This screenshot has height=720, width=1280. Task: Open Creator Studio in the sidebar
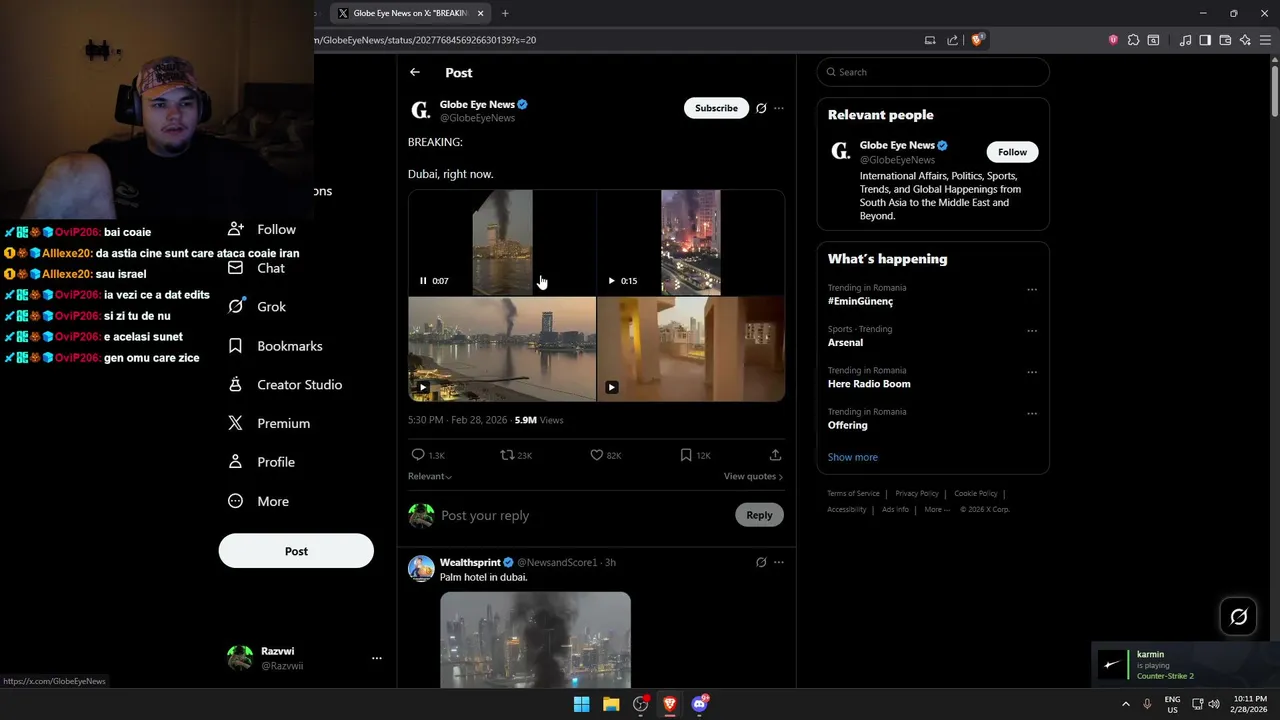tap(285, 384)
